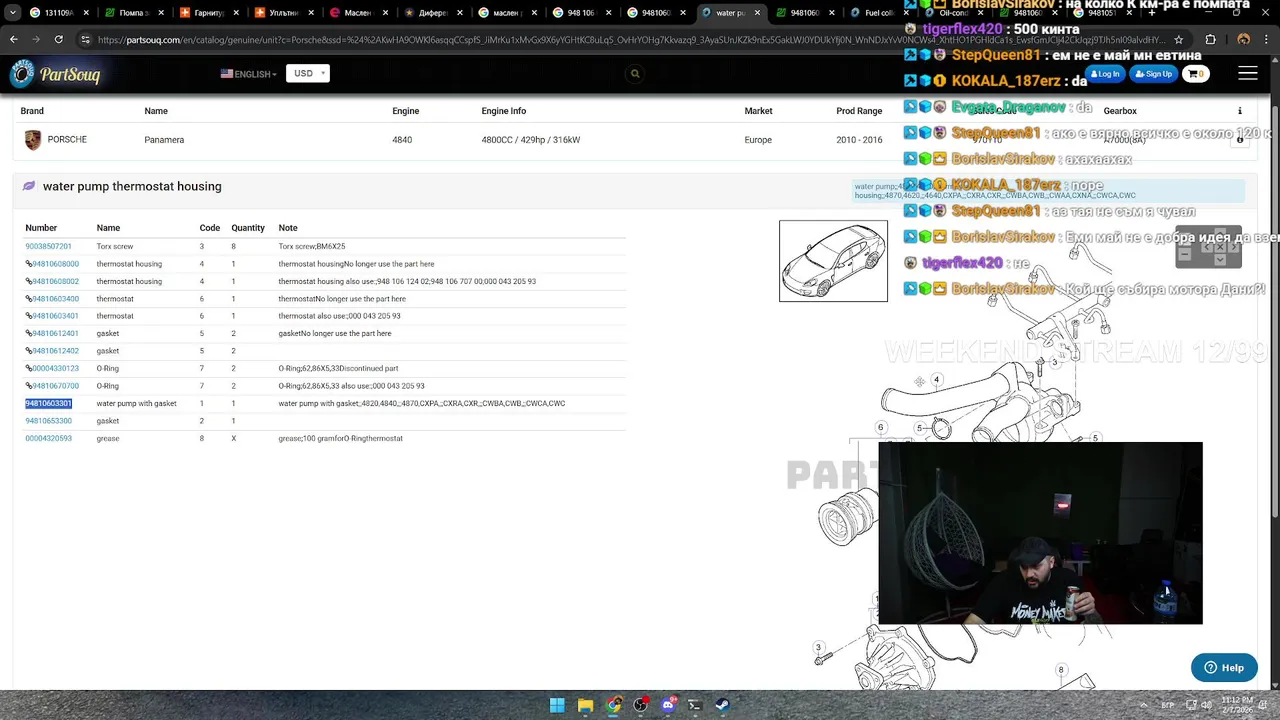1280x720 pixels.
Task: Click the Log In button
Action: [1105, 74]
